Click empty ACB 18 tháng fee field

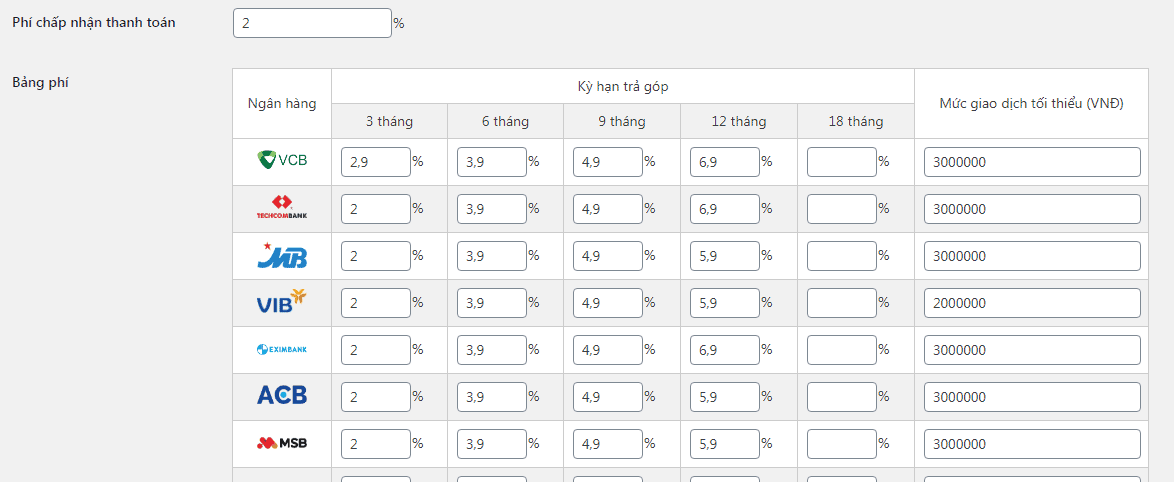(x=842, y=397)
